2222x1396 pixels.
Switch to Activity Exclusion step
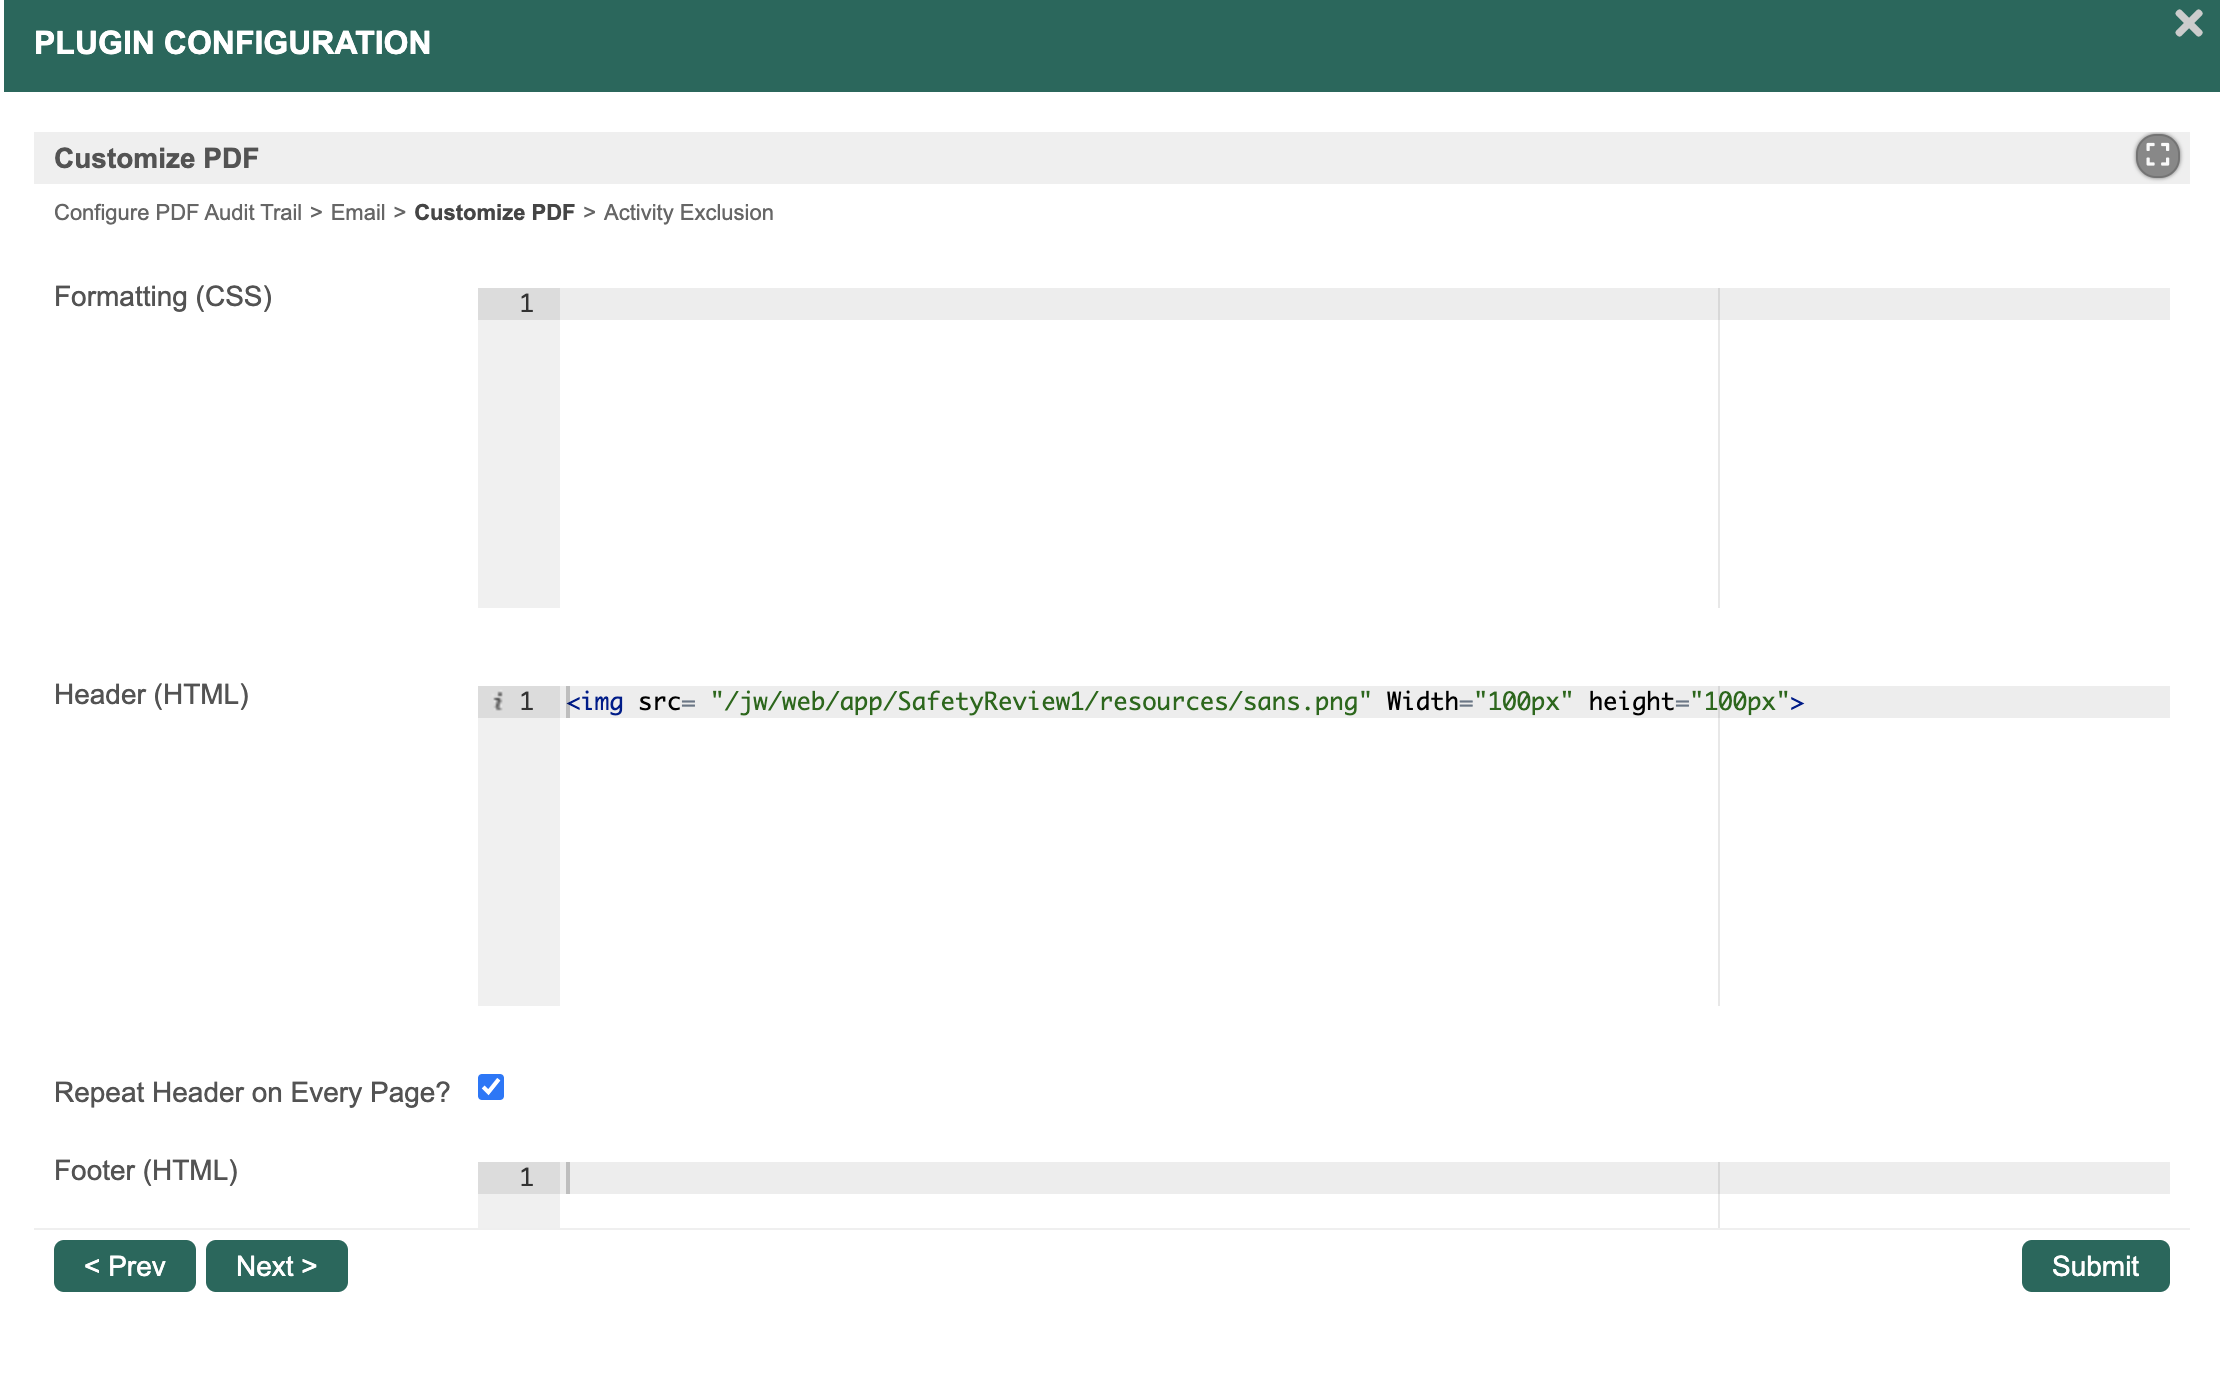[x=688, y=213]
